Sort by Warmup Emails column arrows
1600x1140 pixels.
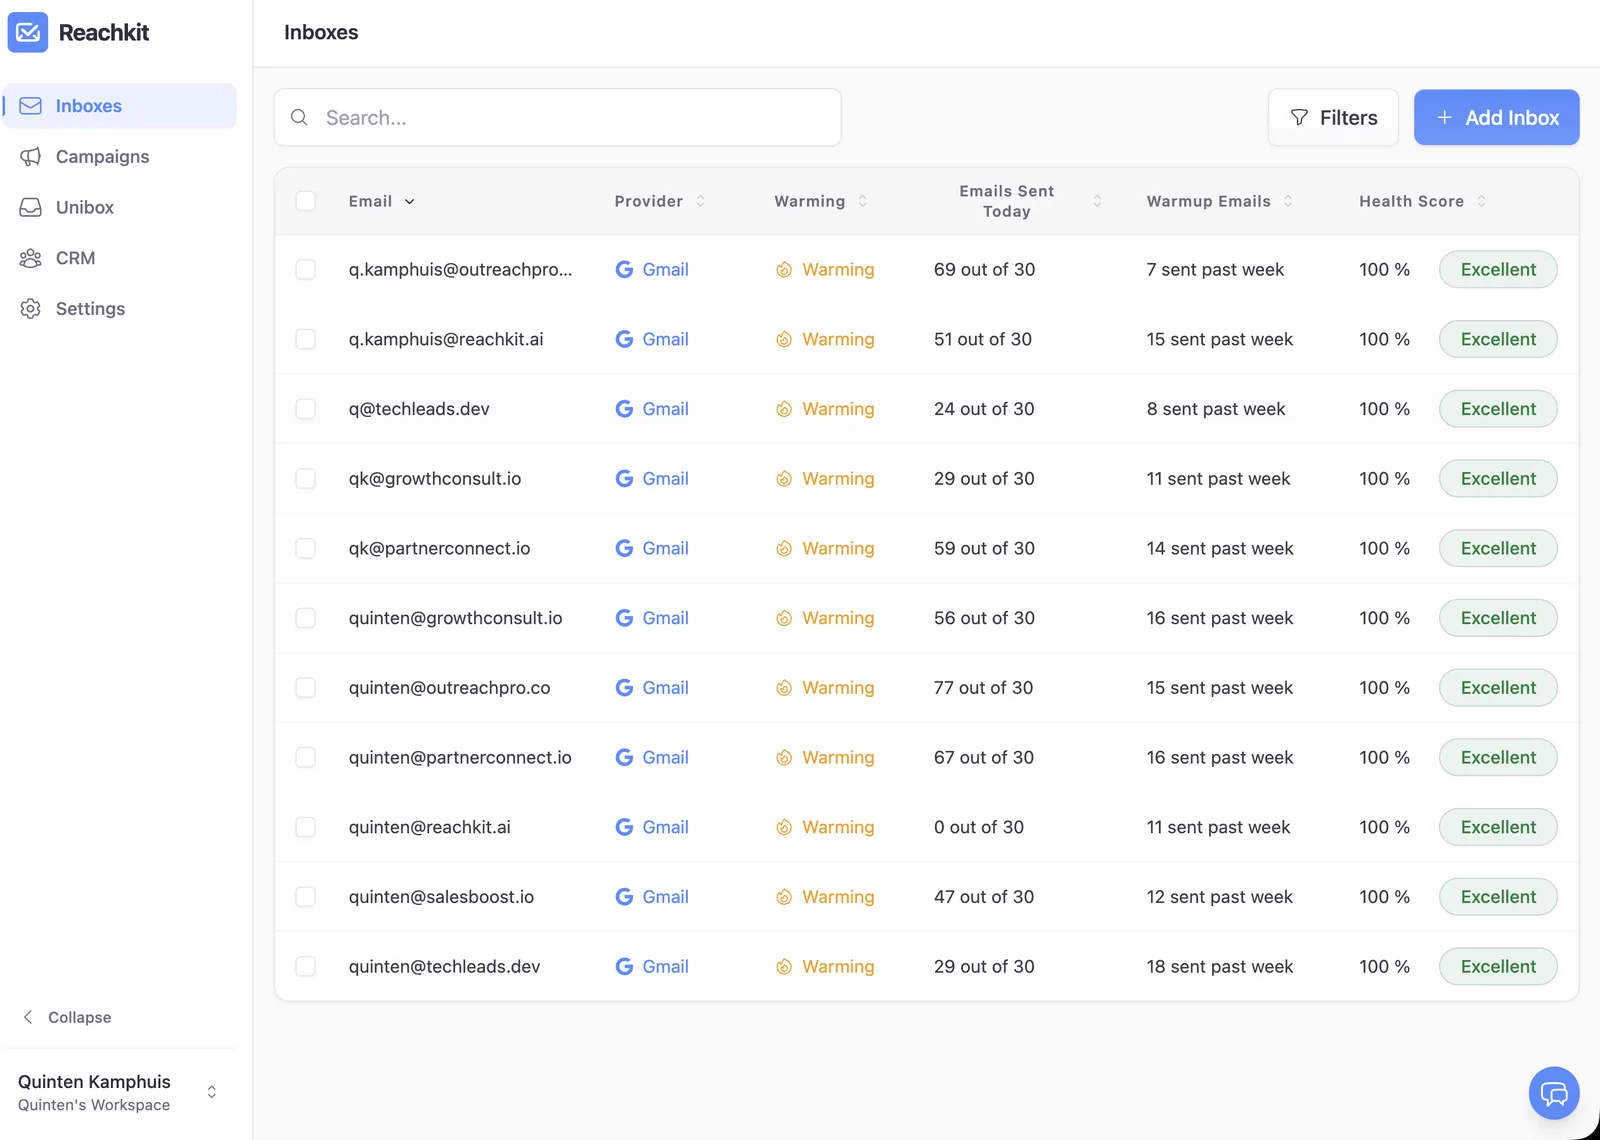1288,201
